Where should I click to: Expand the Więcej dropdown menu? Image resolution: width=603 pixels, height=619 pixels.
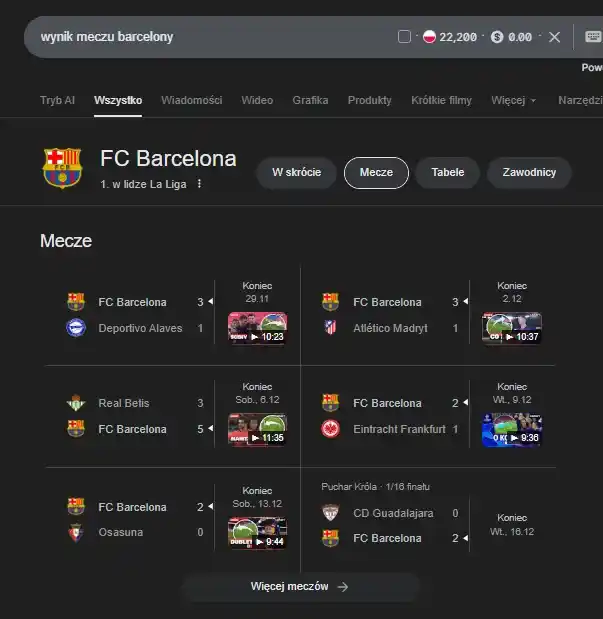(513, 100)
